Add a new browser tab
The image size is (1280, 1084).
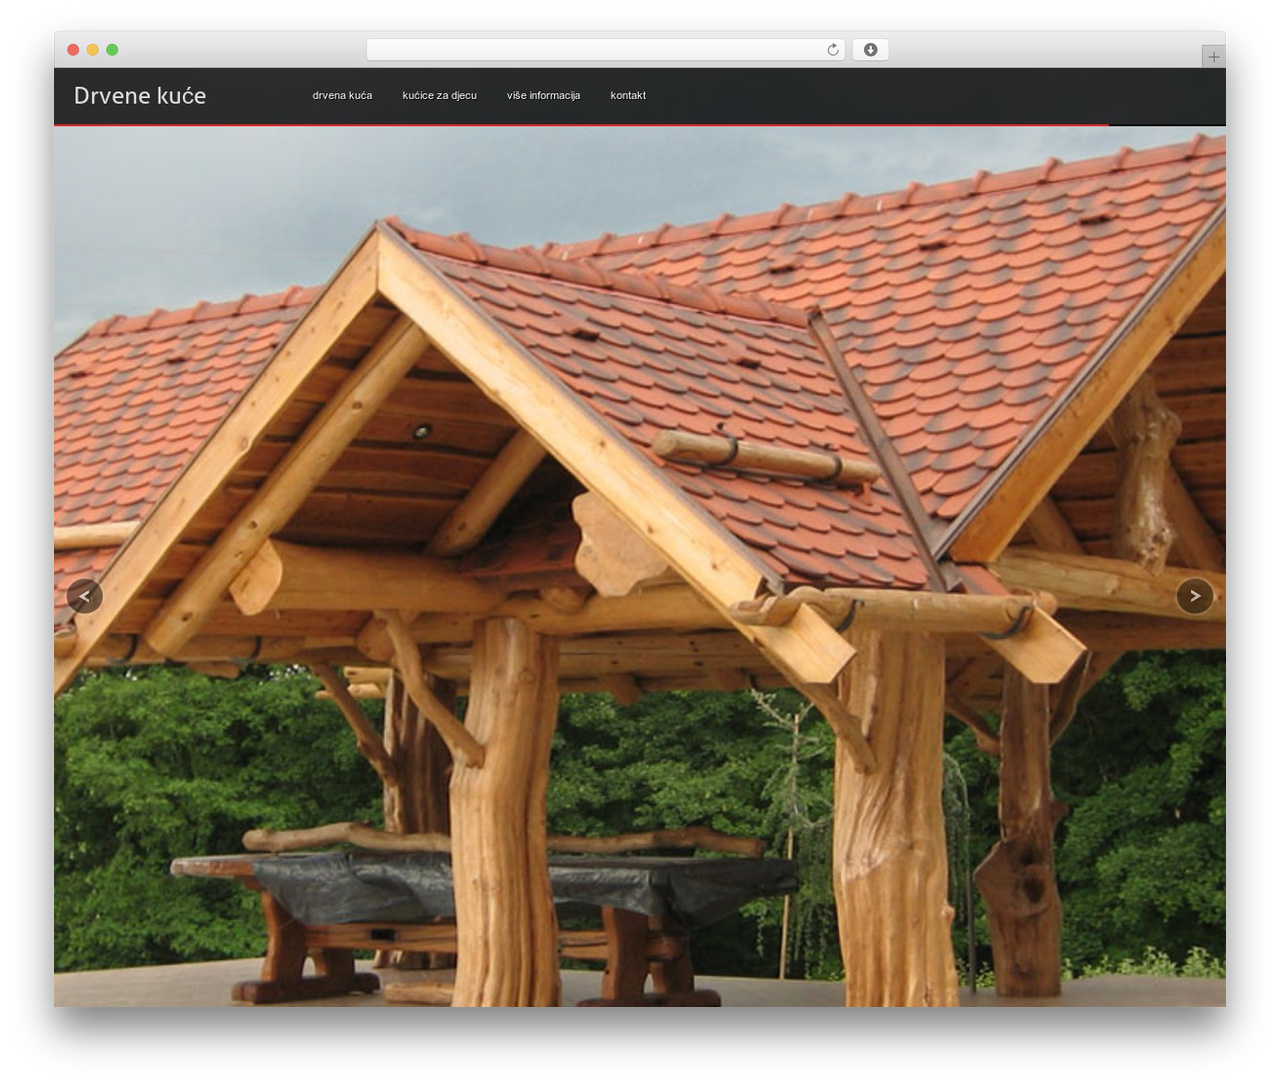pos(1213,56)
